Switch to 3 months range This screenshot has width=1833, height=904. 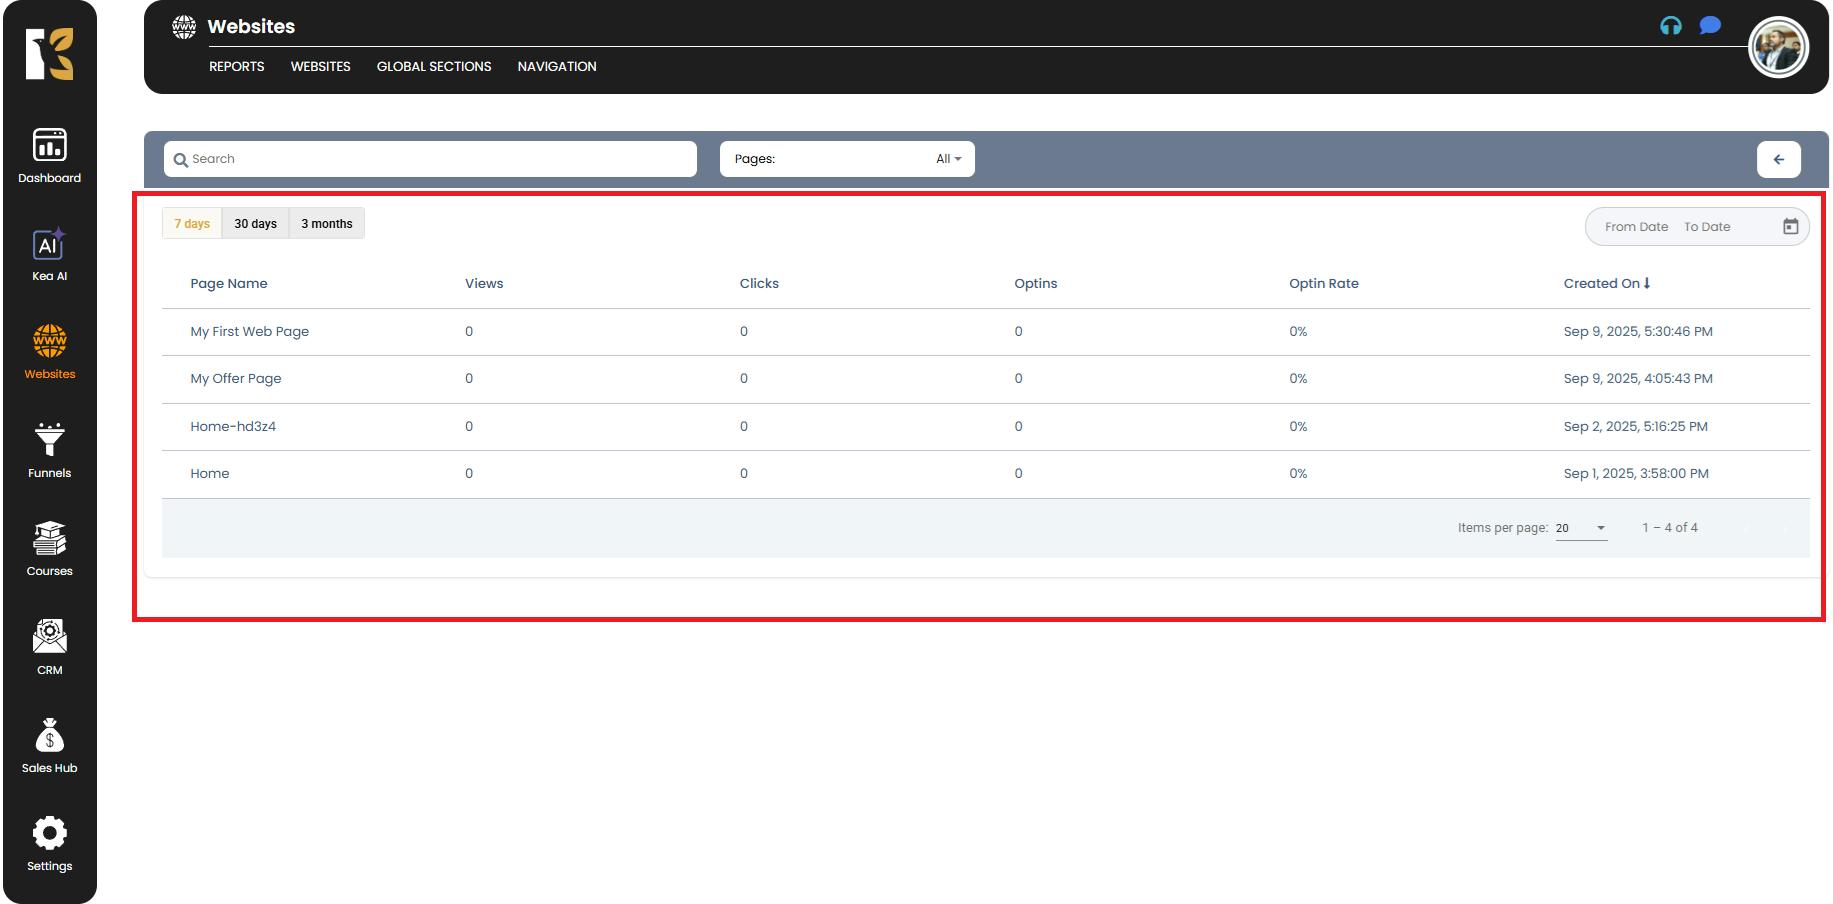327,224
